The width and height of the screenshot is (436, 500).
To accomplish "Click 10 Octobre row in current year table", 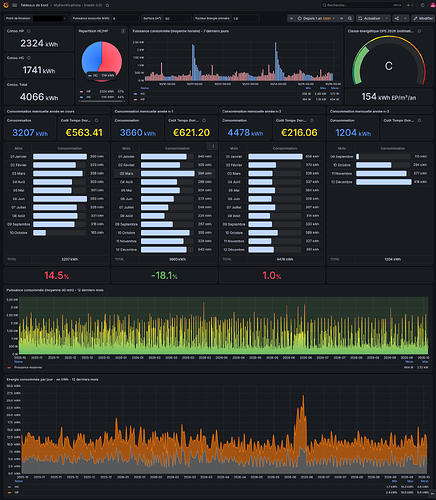I will [57, 233].
